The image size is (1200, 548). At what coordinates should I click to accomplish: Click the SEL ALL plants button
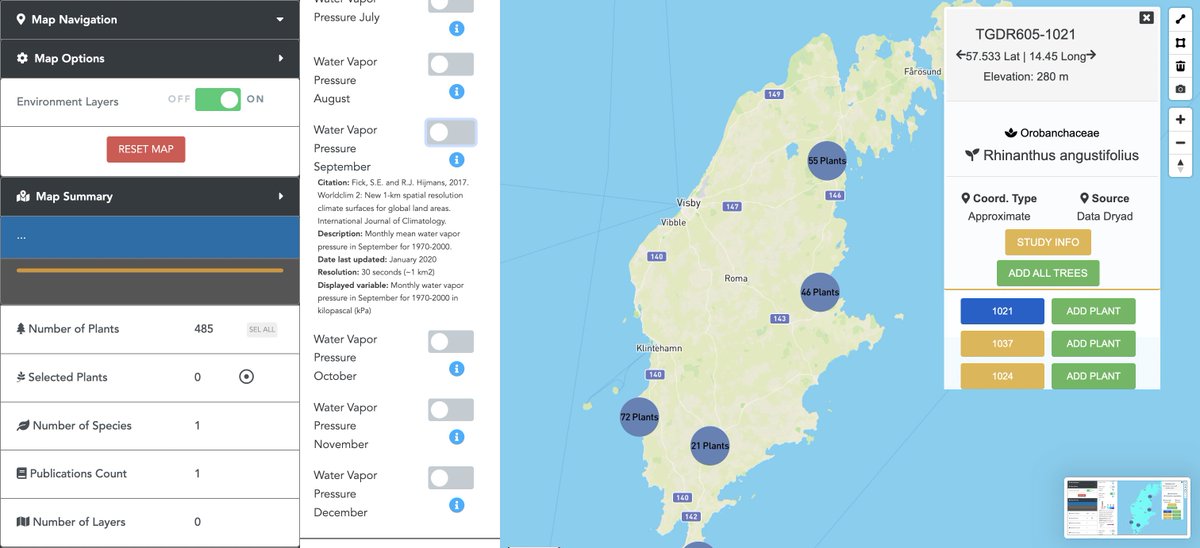pos(261,329)
